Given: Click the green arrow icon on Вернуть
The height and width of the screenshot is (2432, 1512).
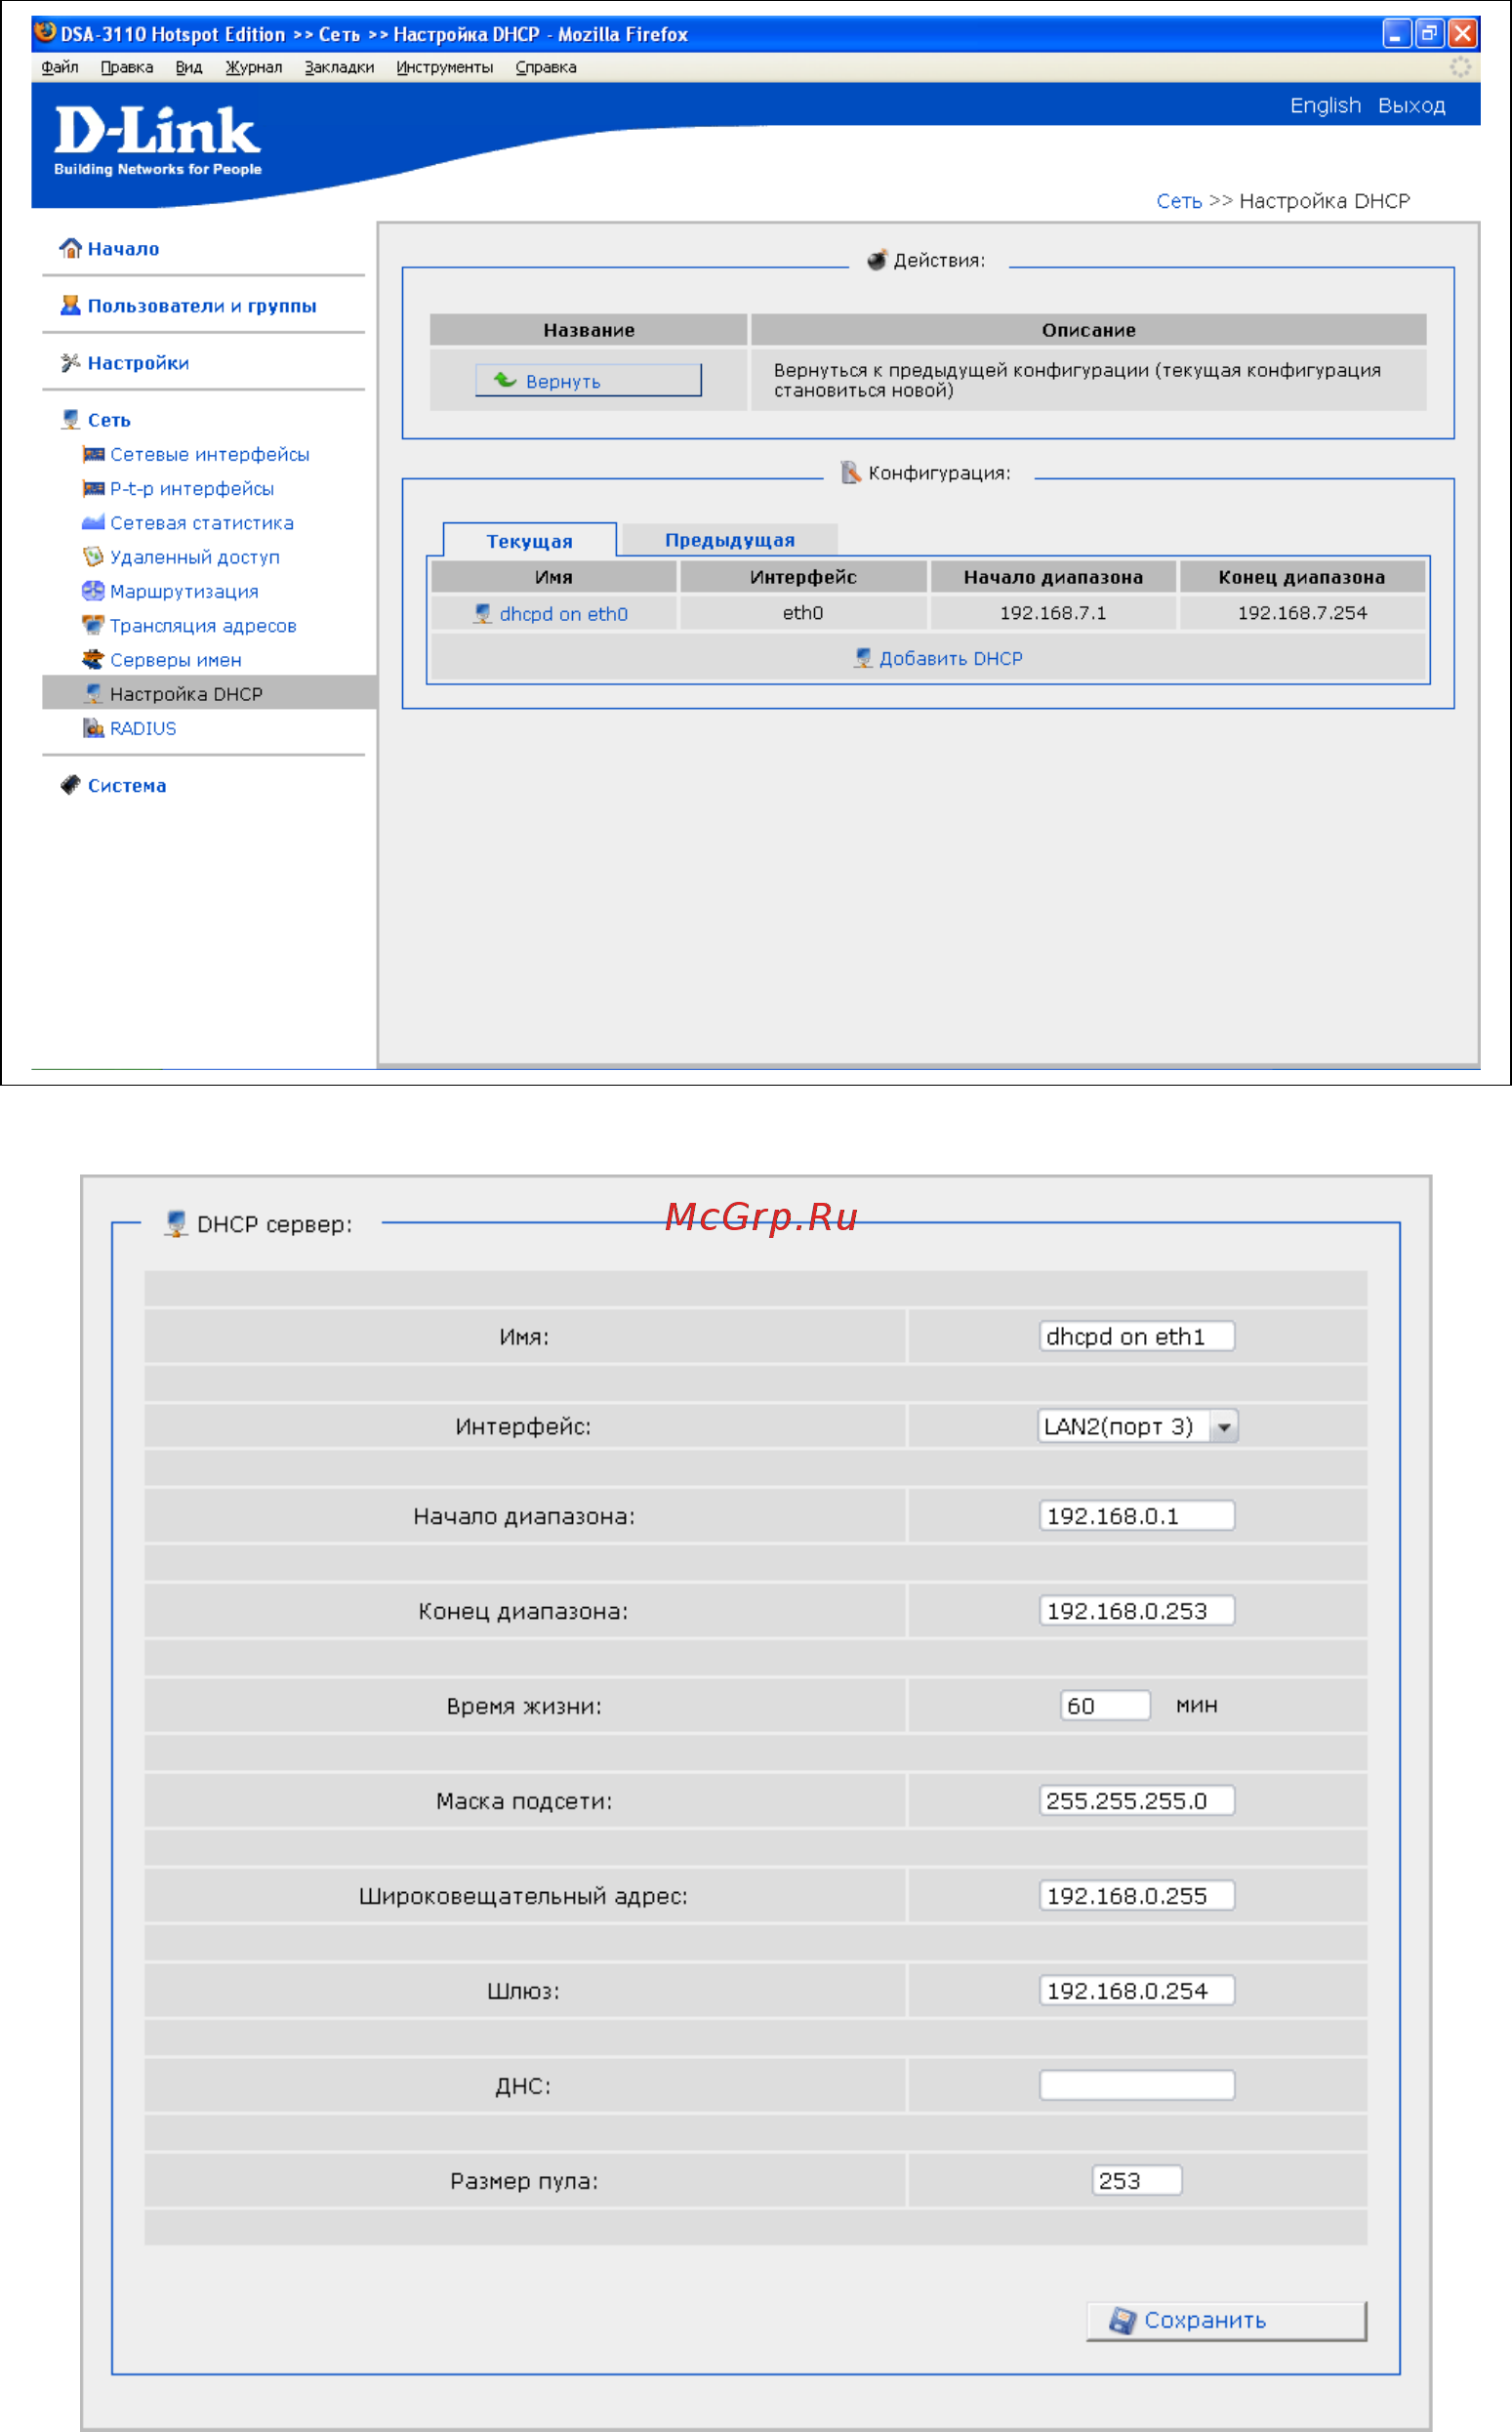Looking at the screenshot, I should 505,380.
